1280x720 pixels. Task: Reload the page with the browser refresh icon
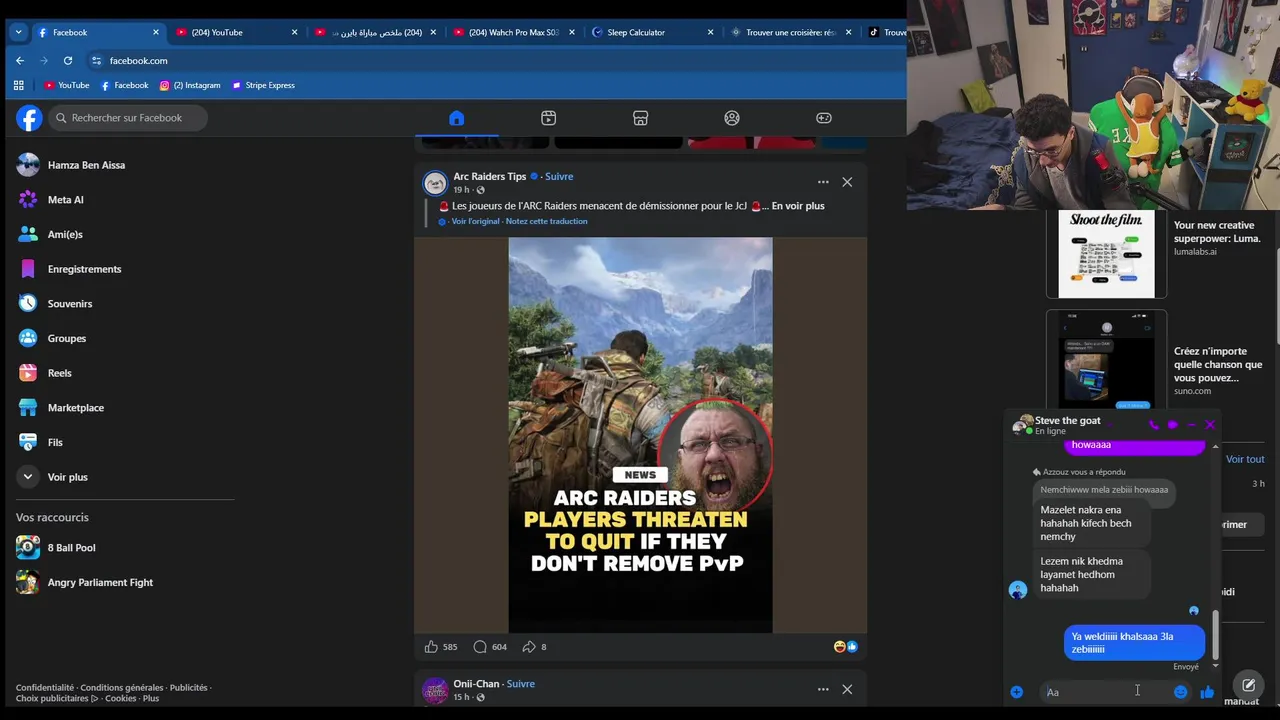point(68,60)
